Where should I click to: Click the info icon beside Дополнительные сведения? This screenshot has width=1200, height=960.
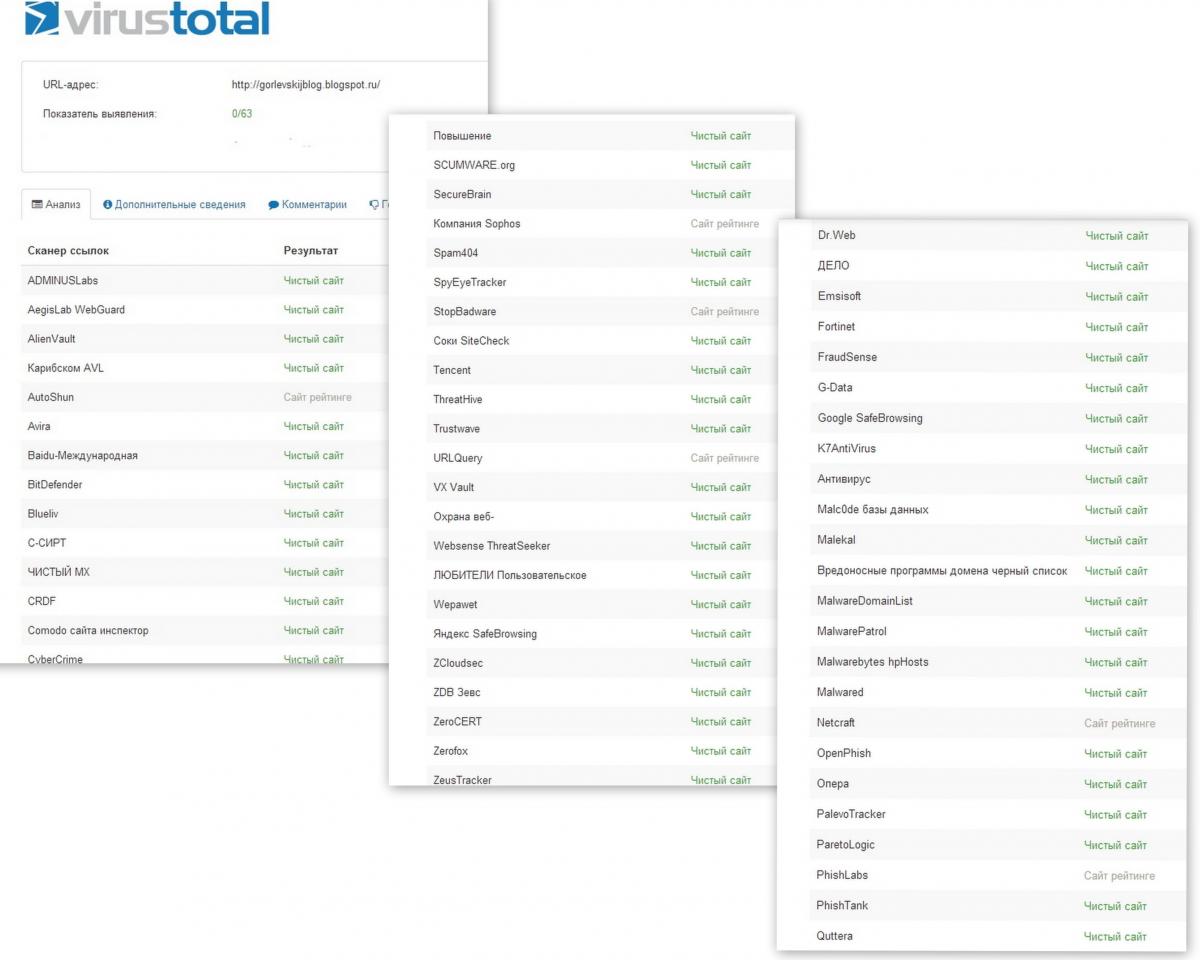107,204
